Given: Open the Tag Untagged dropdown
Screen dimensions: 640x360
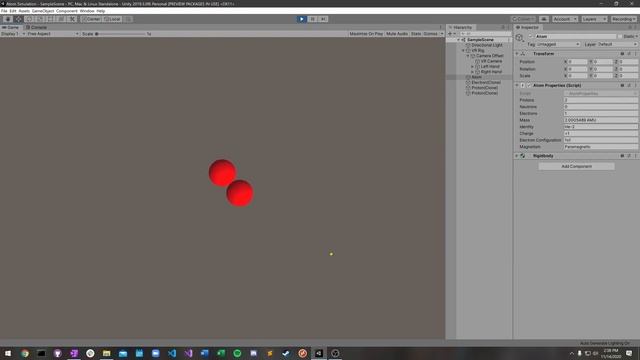Looking at the screenshot, I should 558,44.
